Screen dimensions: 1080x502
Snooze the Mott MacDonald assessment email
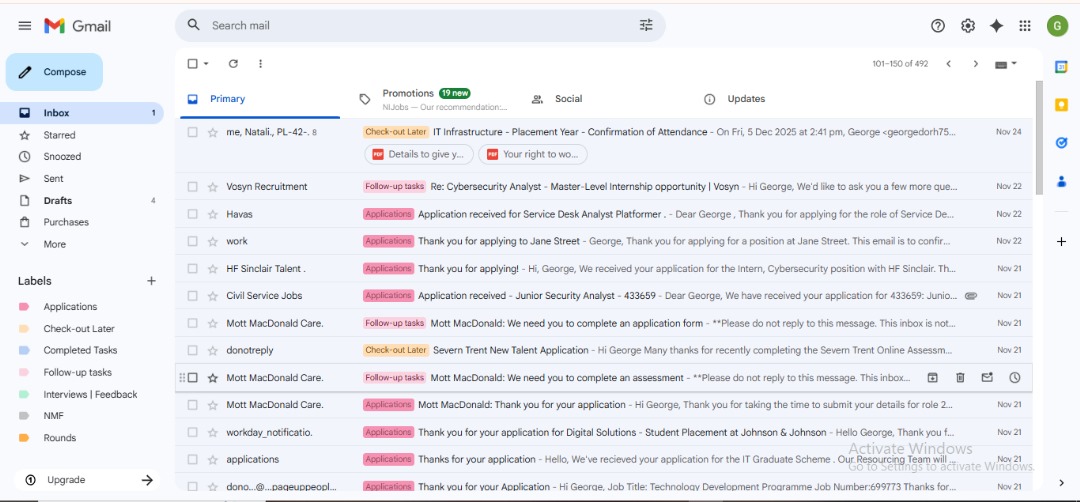click(x=1015, y=377)
